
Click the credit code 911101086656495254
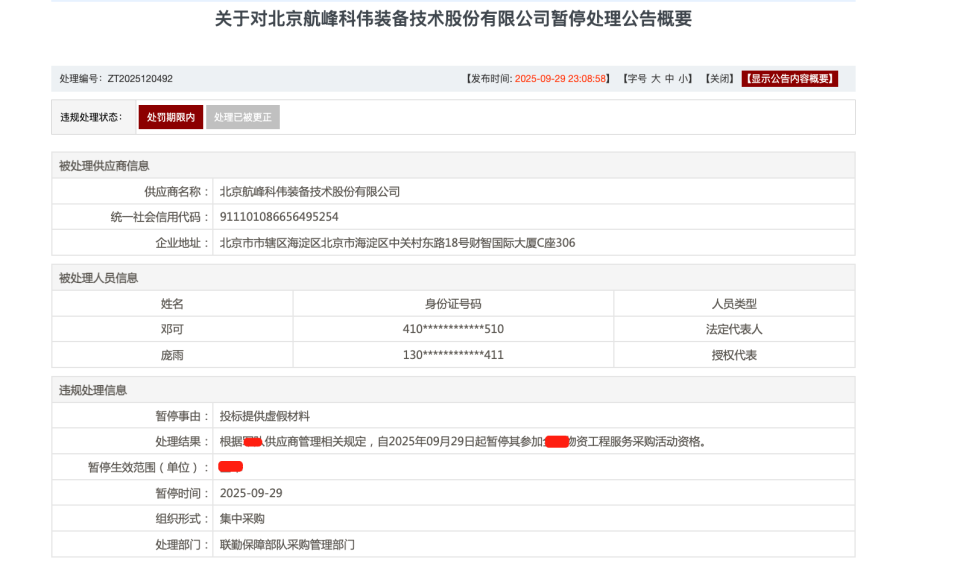279,217
